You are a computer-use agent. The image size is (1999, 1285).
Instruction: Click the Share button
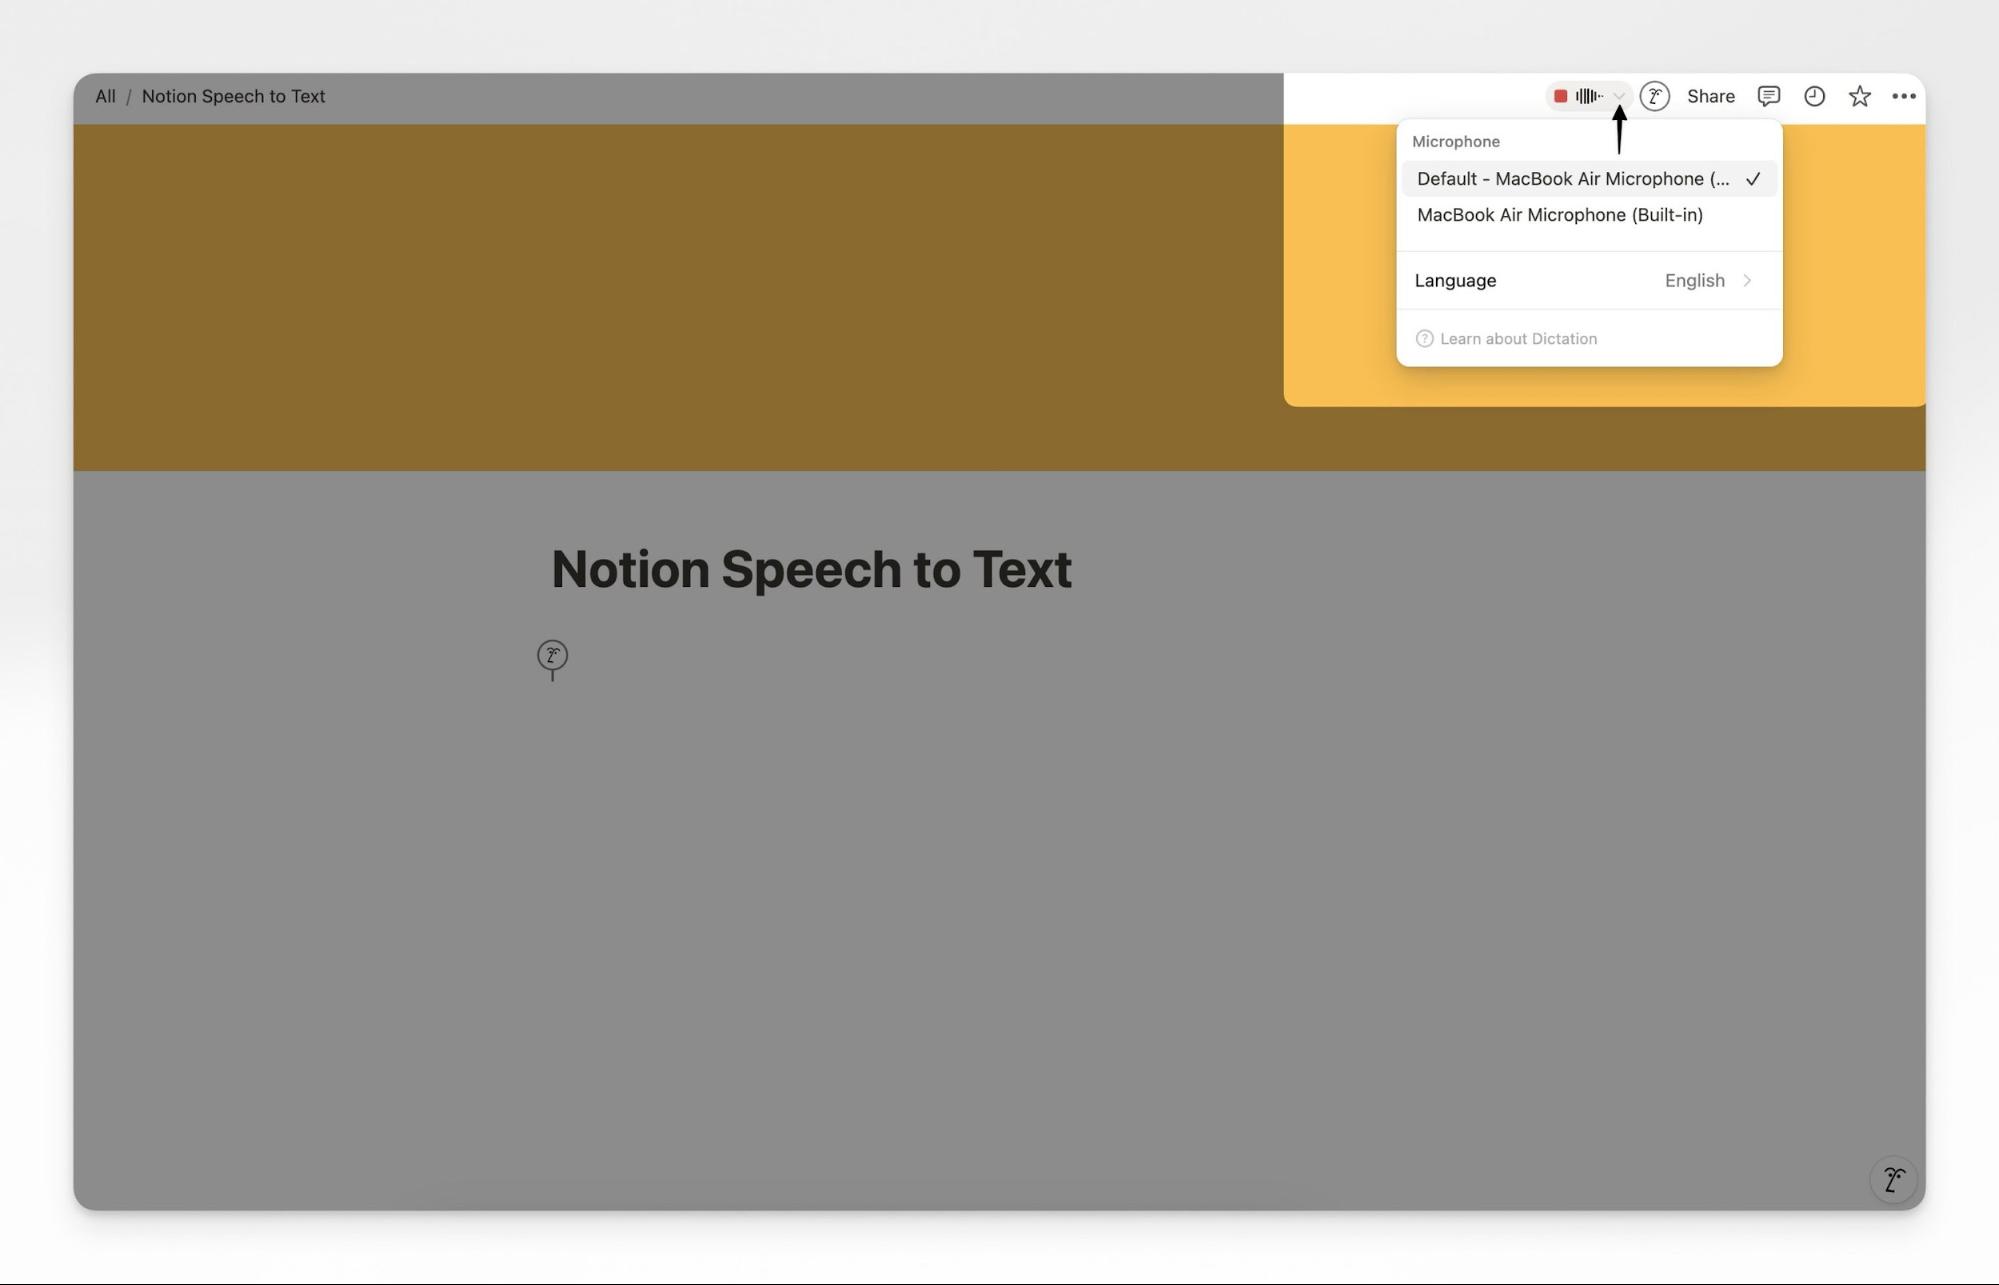tap(1710, 95)
